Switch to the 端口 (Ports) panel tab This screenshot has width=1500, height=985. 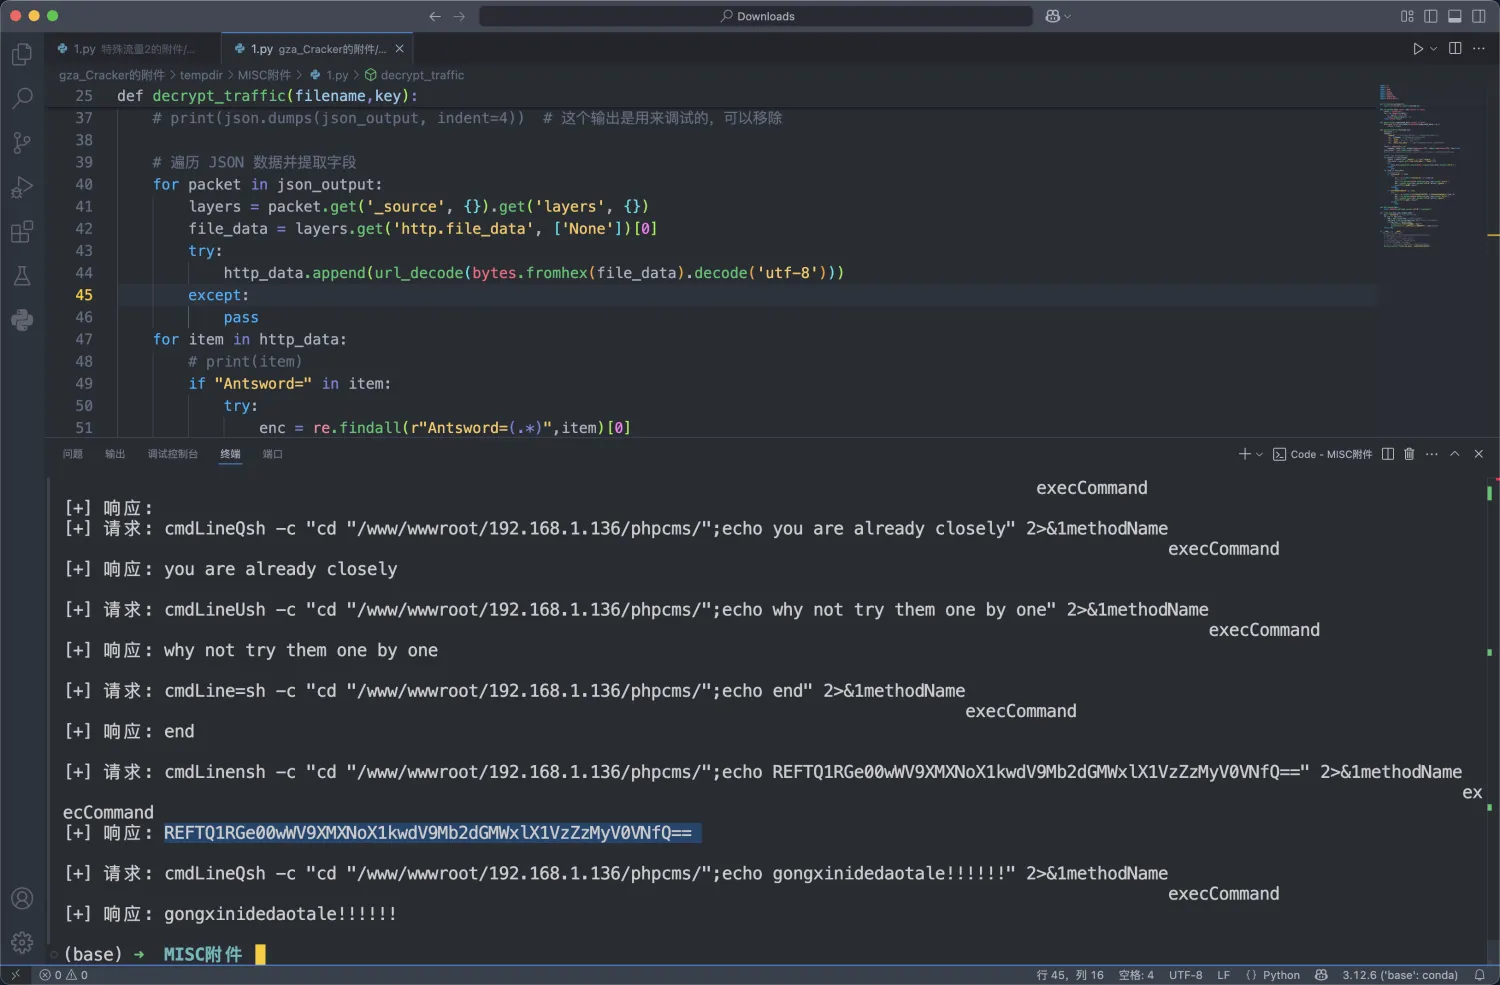(x=273, y=454)
